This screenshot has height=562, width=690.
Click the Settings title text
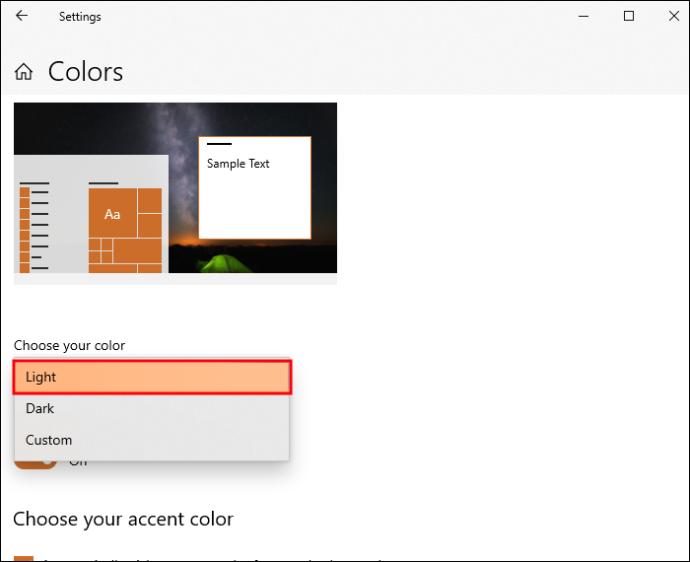80,17
